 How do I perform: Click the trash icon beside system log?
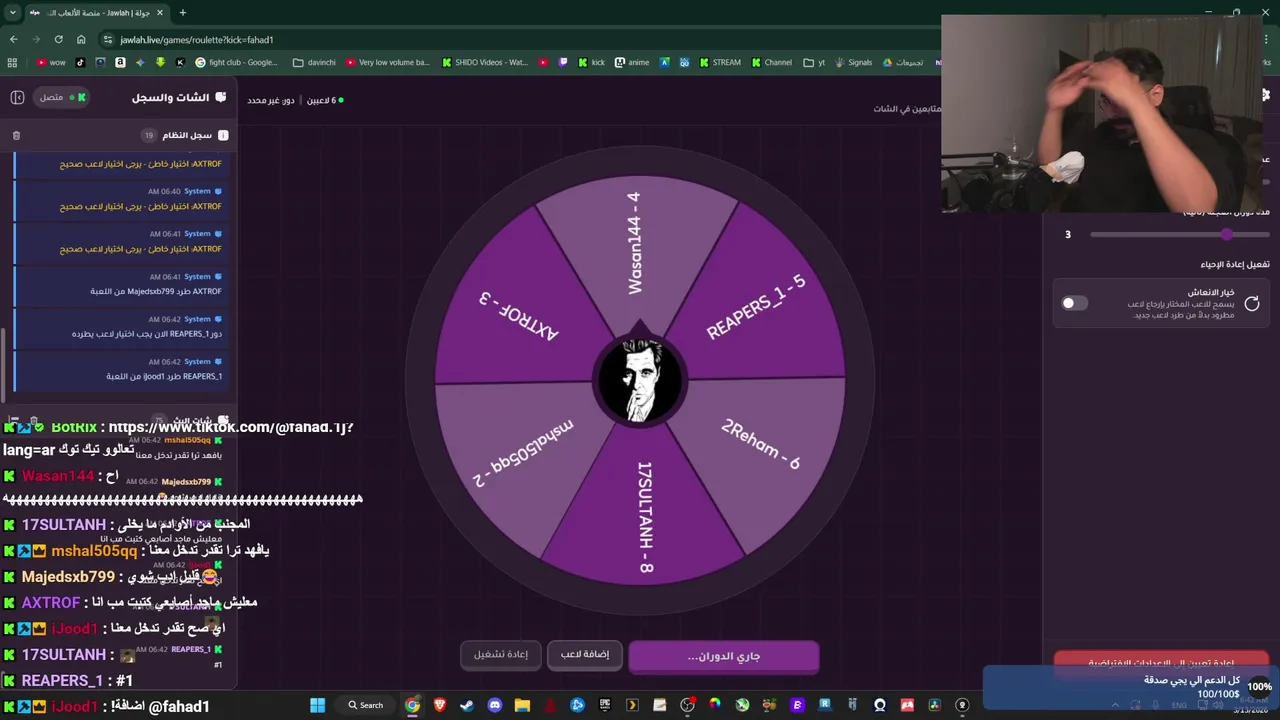tap(16, 135)
